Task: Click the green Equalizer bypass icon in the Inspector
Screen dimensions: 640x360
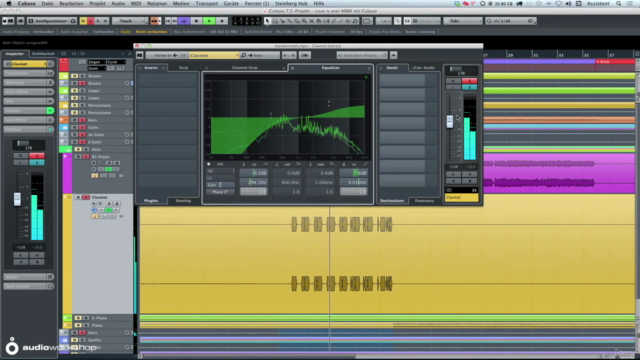Action: (x=50, y=111)
